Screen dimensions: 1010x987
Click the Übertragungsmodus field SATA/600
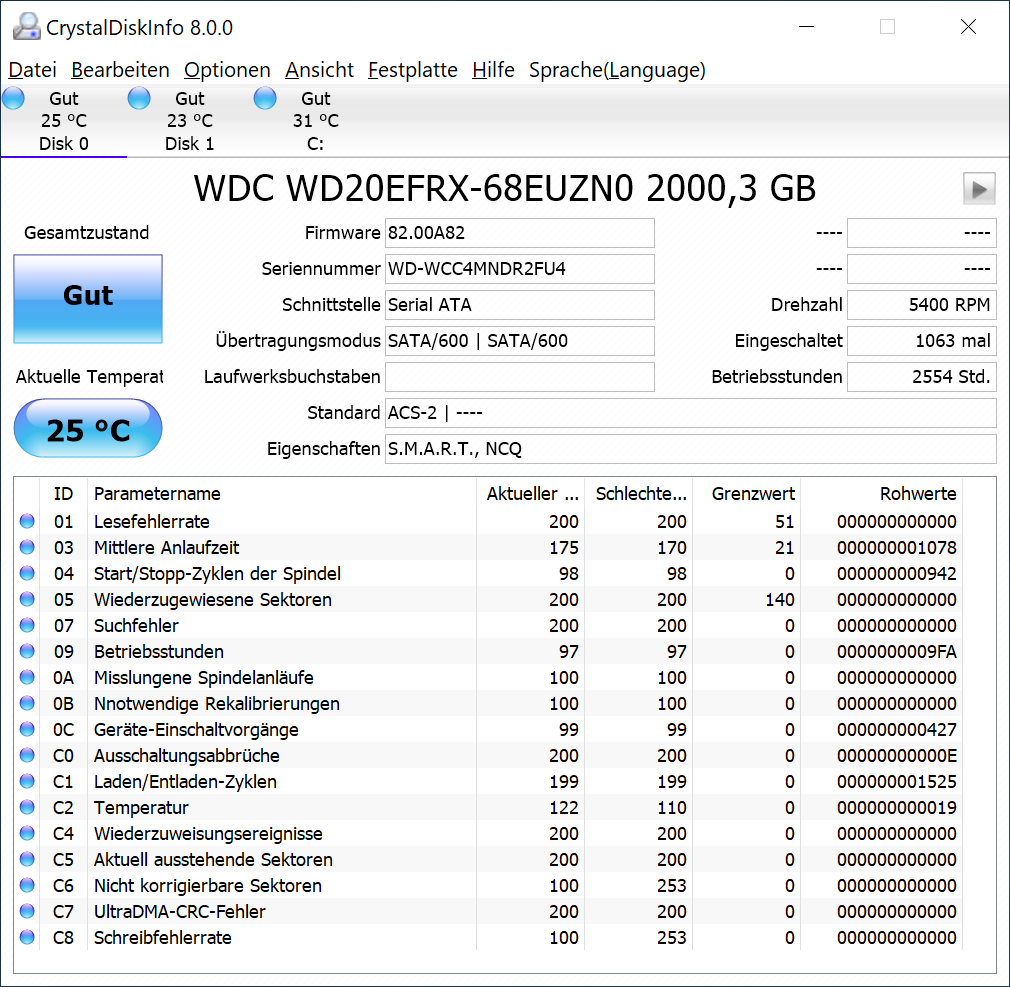point(520,341)
